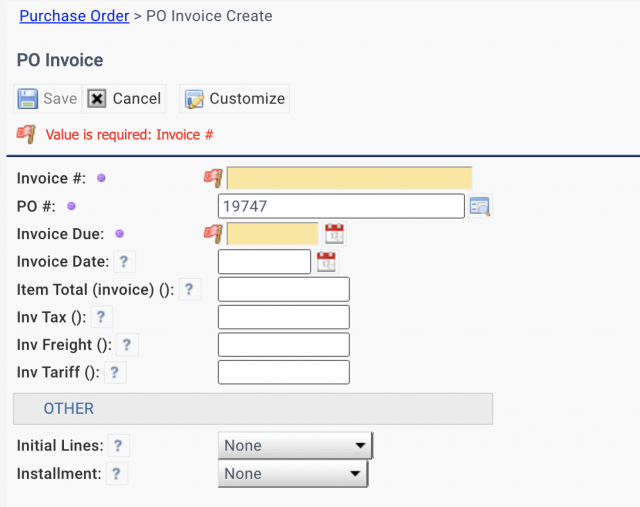The height and width of the screenshot is (507, 640).
Task: Click help icon beside Initial Lines
Action: pyautogui.click(x=119, y=446)
